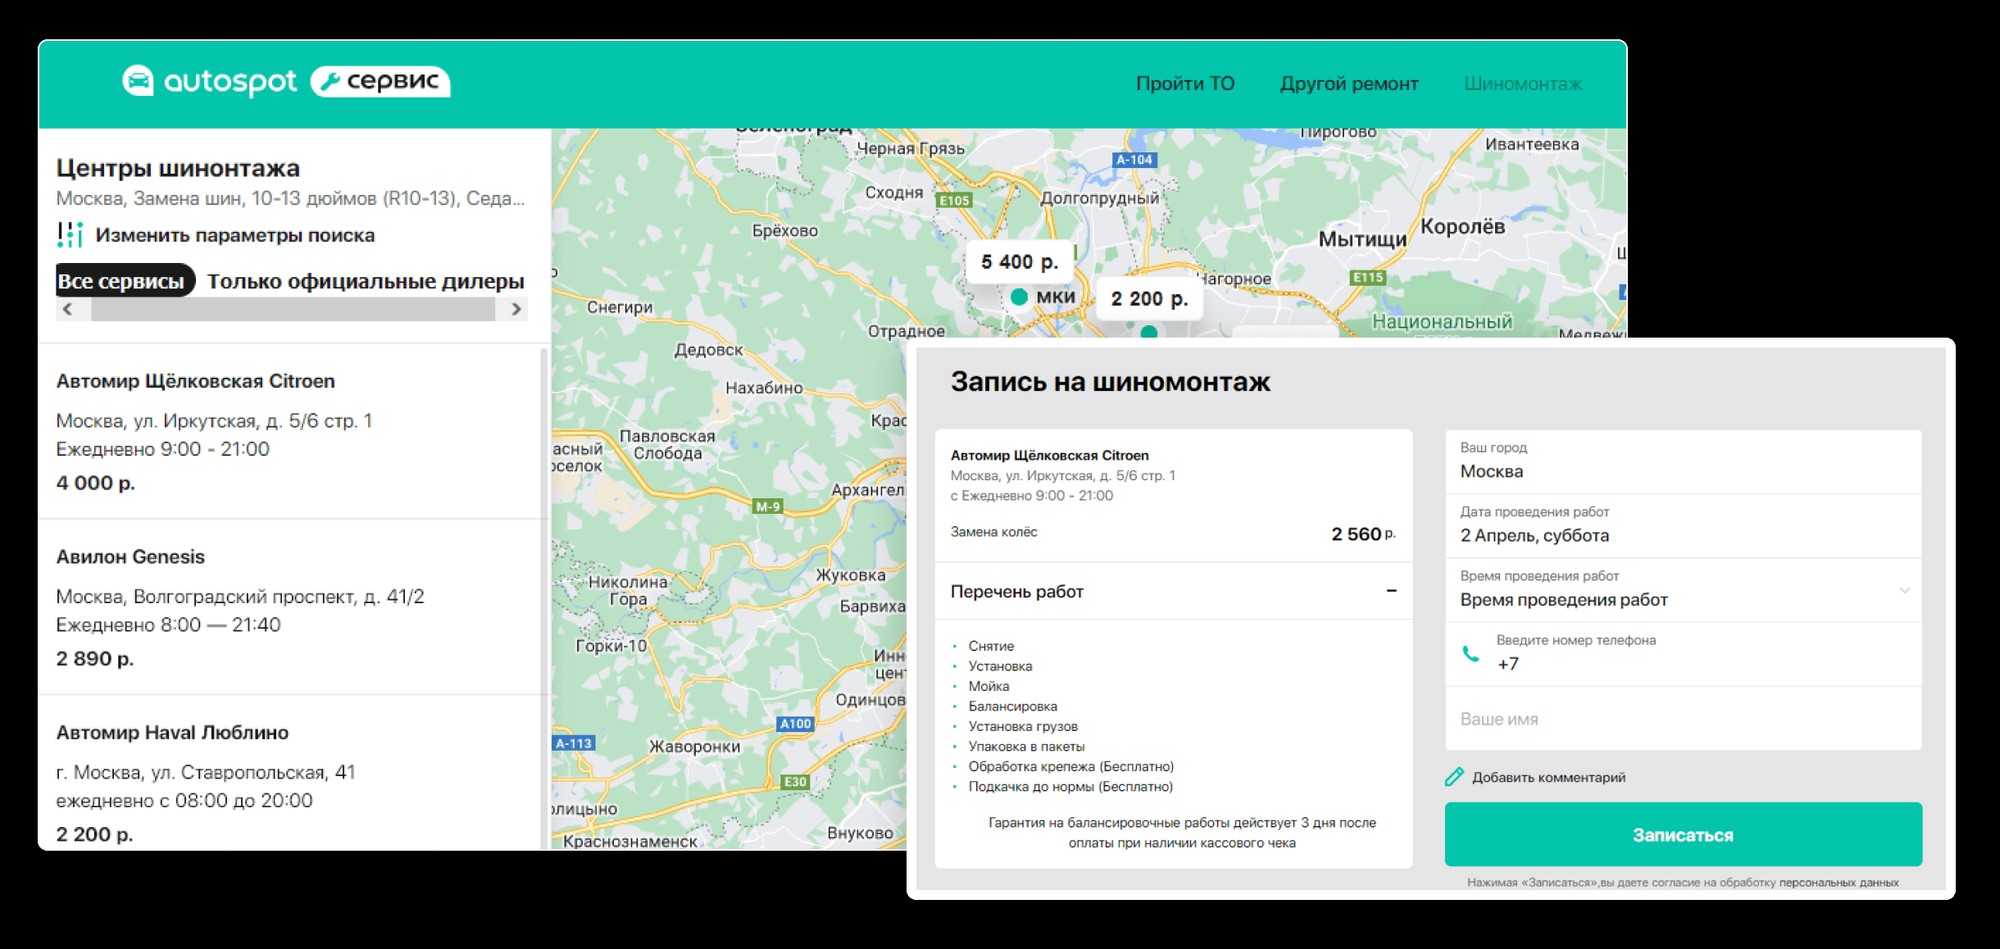Viewport: 2000px width, 949px height.
Task: Click the pencil icon for adding comment
Action: [1454, 777]
